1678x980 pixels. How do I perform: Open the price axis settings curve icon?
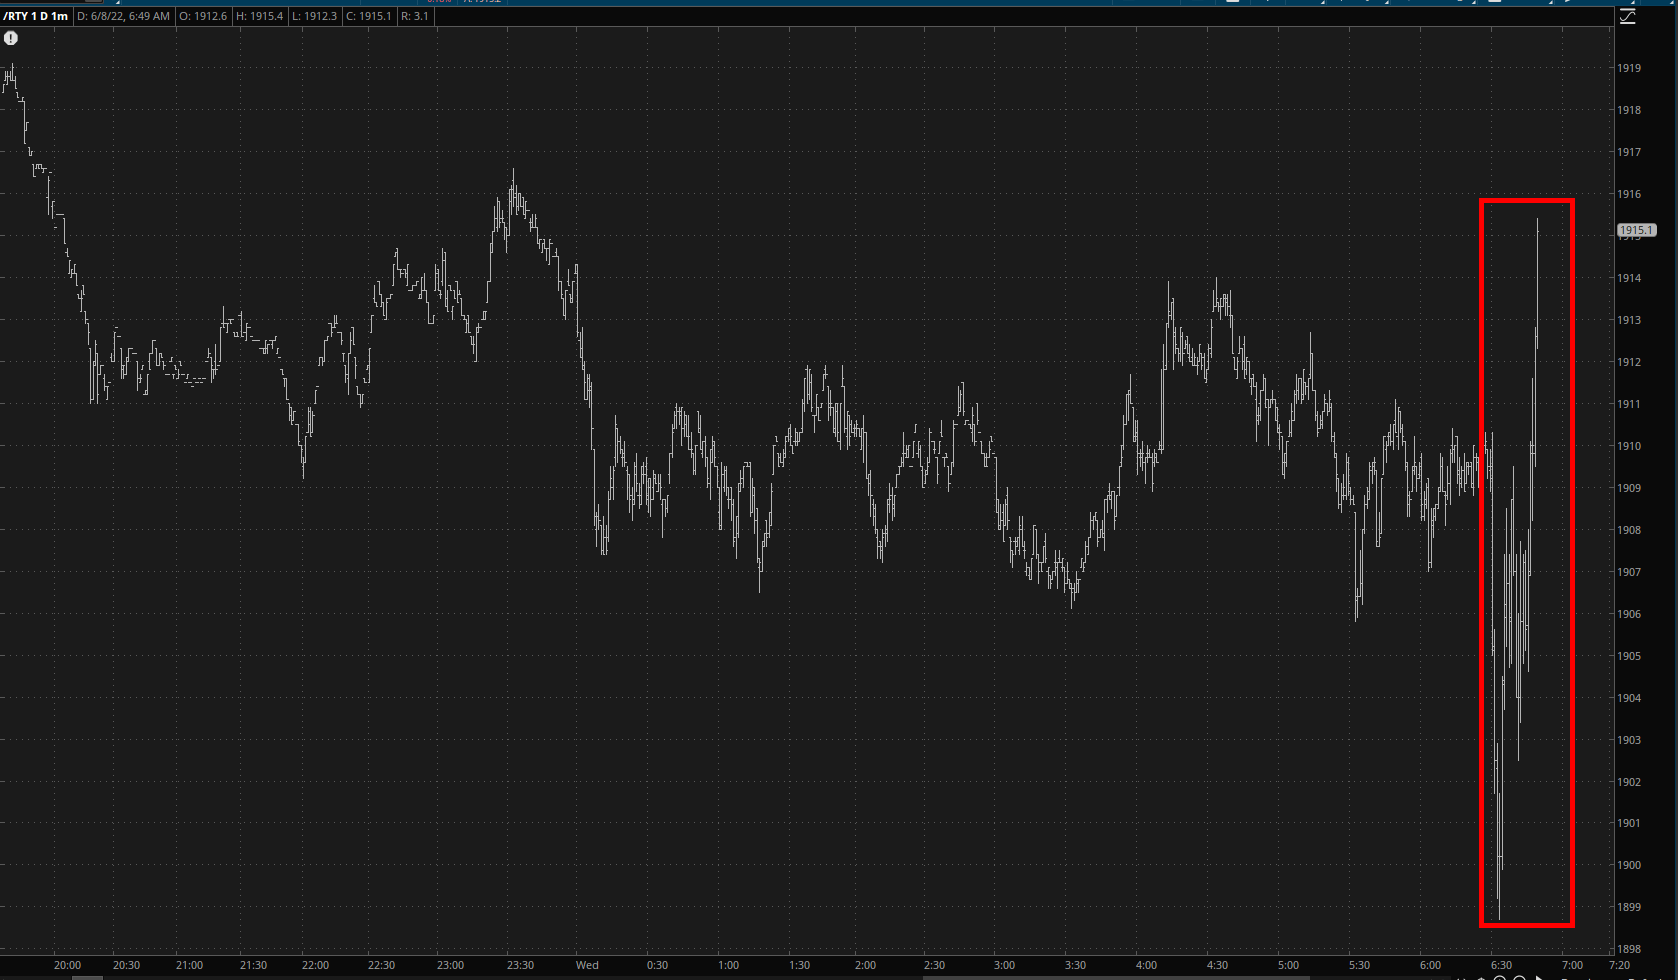tap(1628, 17)
